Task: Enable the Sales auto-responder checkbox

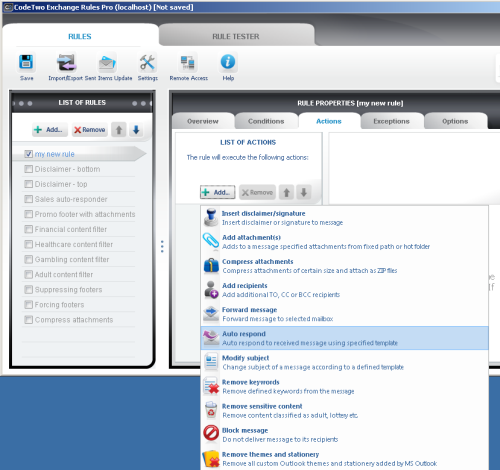Action: pos(28,199)
